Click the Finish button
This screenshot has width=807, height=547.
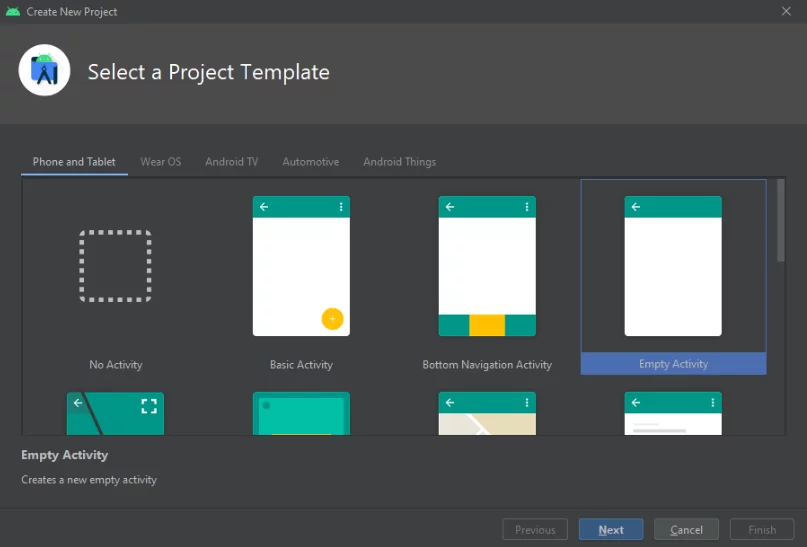(x=762, y=530)
